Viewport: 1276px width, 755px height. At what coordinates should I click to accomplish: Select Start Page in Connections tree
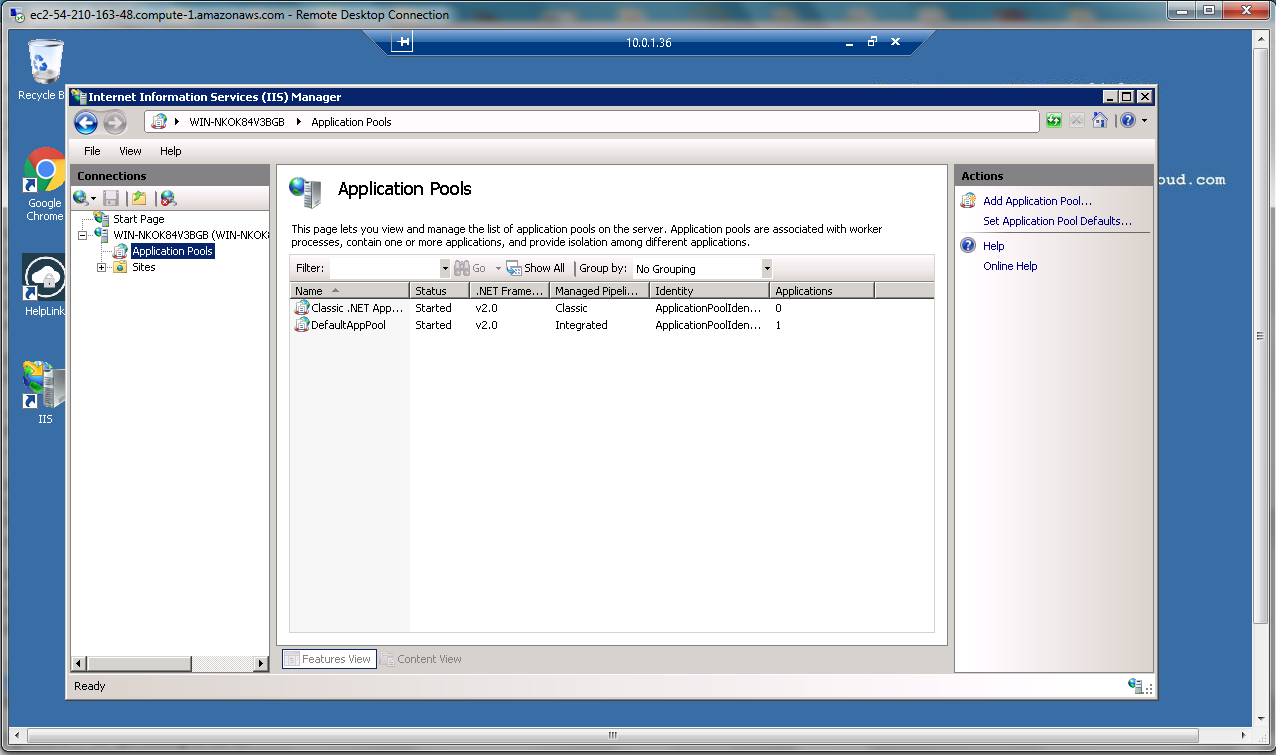pos(138,219)
